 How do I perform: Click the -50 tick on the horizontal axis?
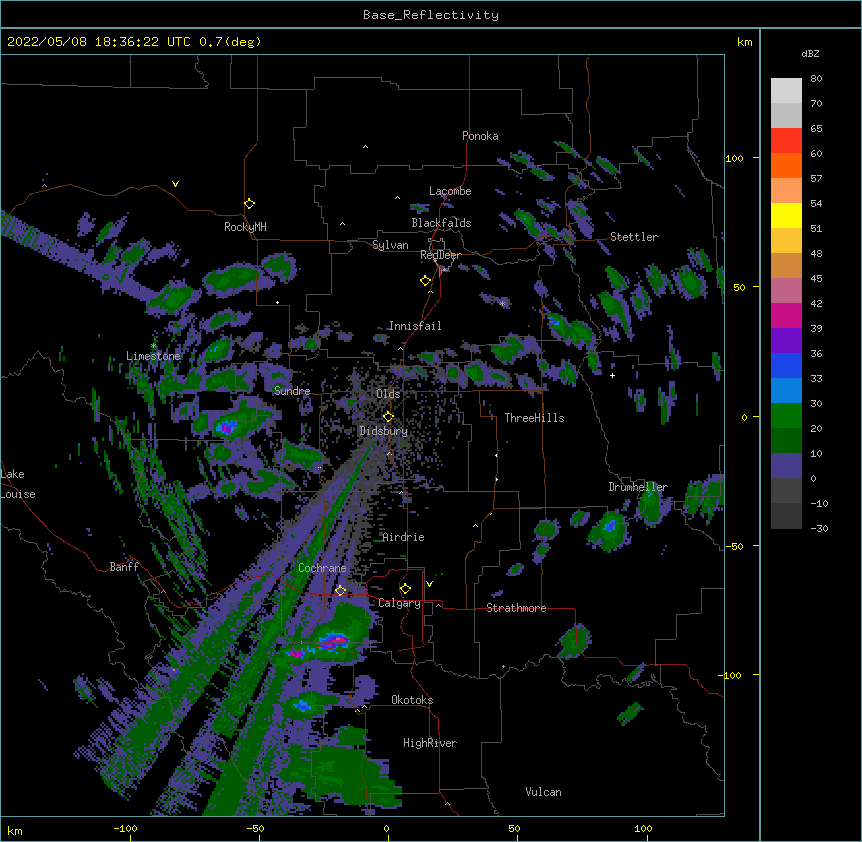click(x=254, y=828)
